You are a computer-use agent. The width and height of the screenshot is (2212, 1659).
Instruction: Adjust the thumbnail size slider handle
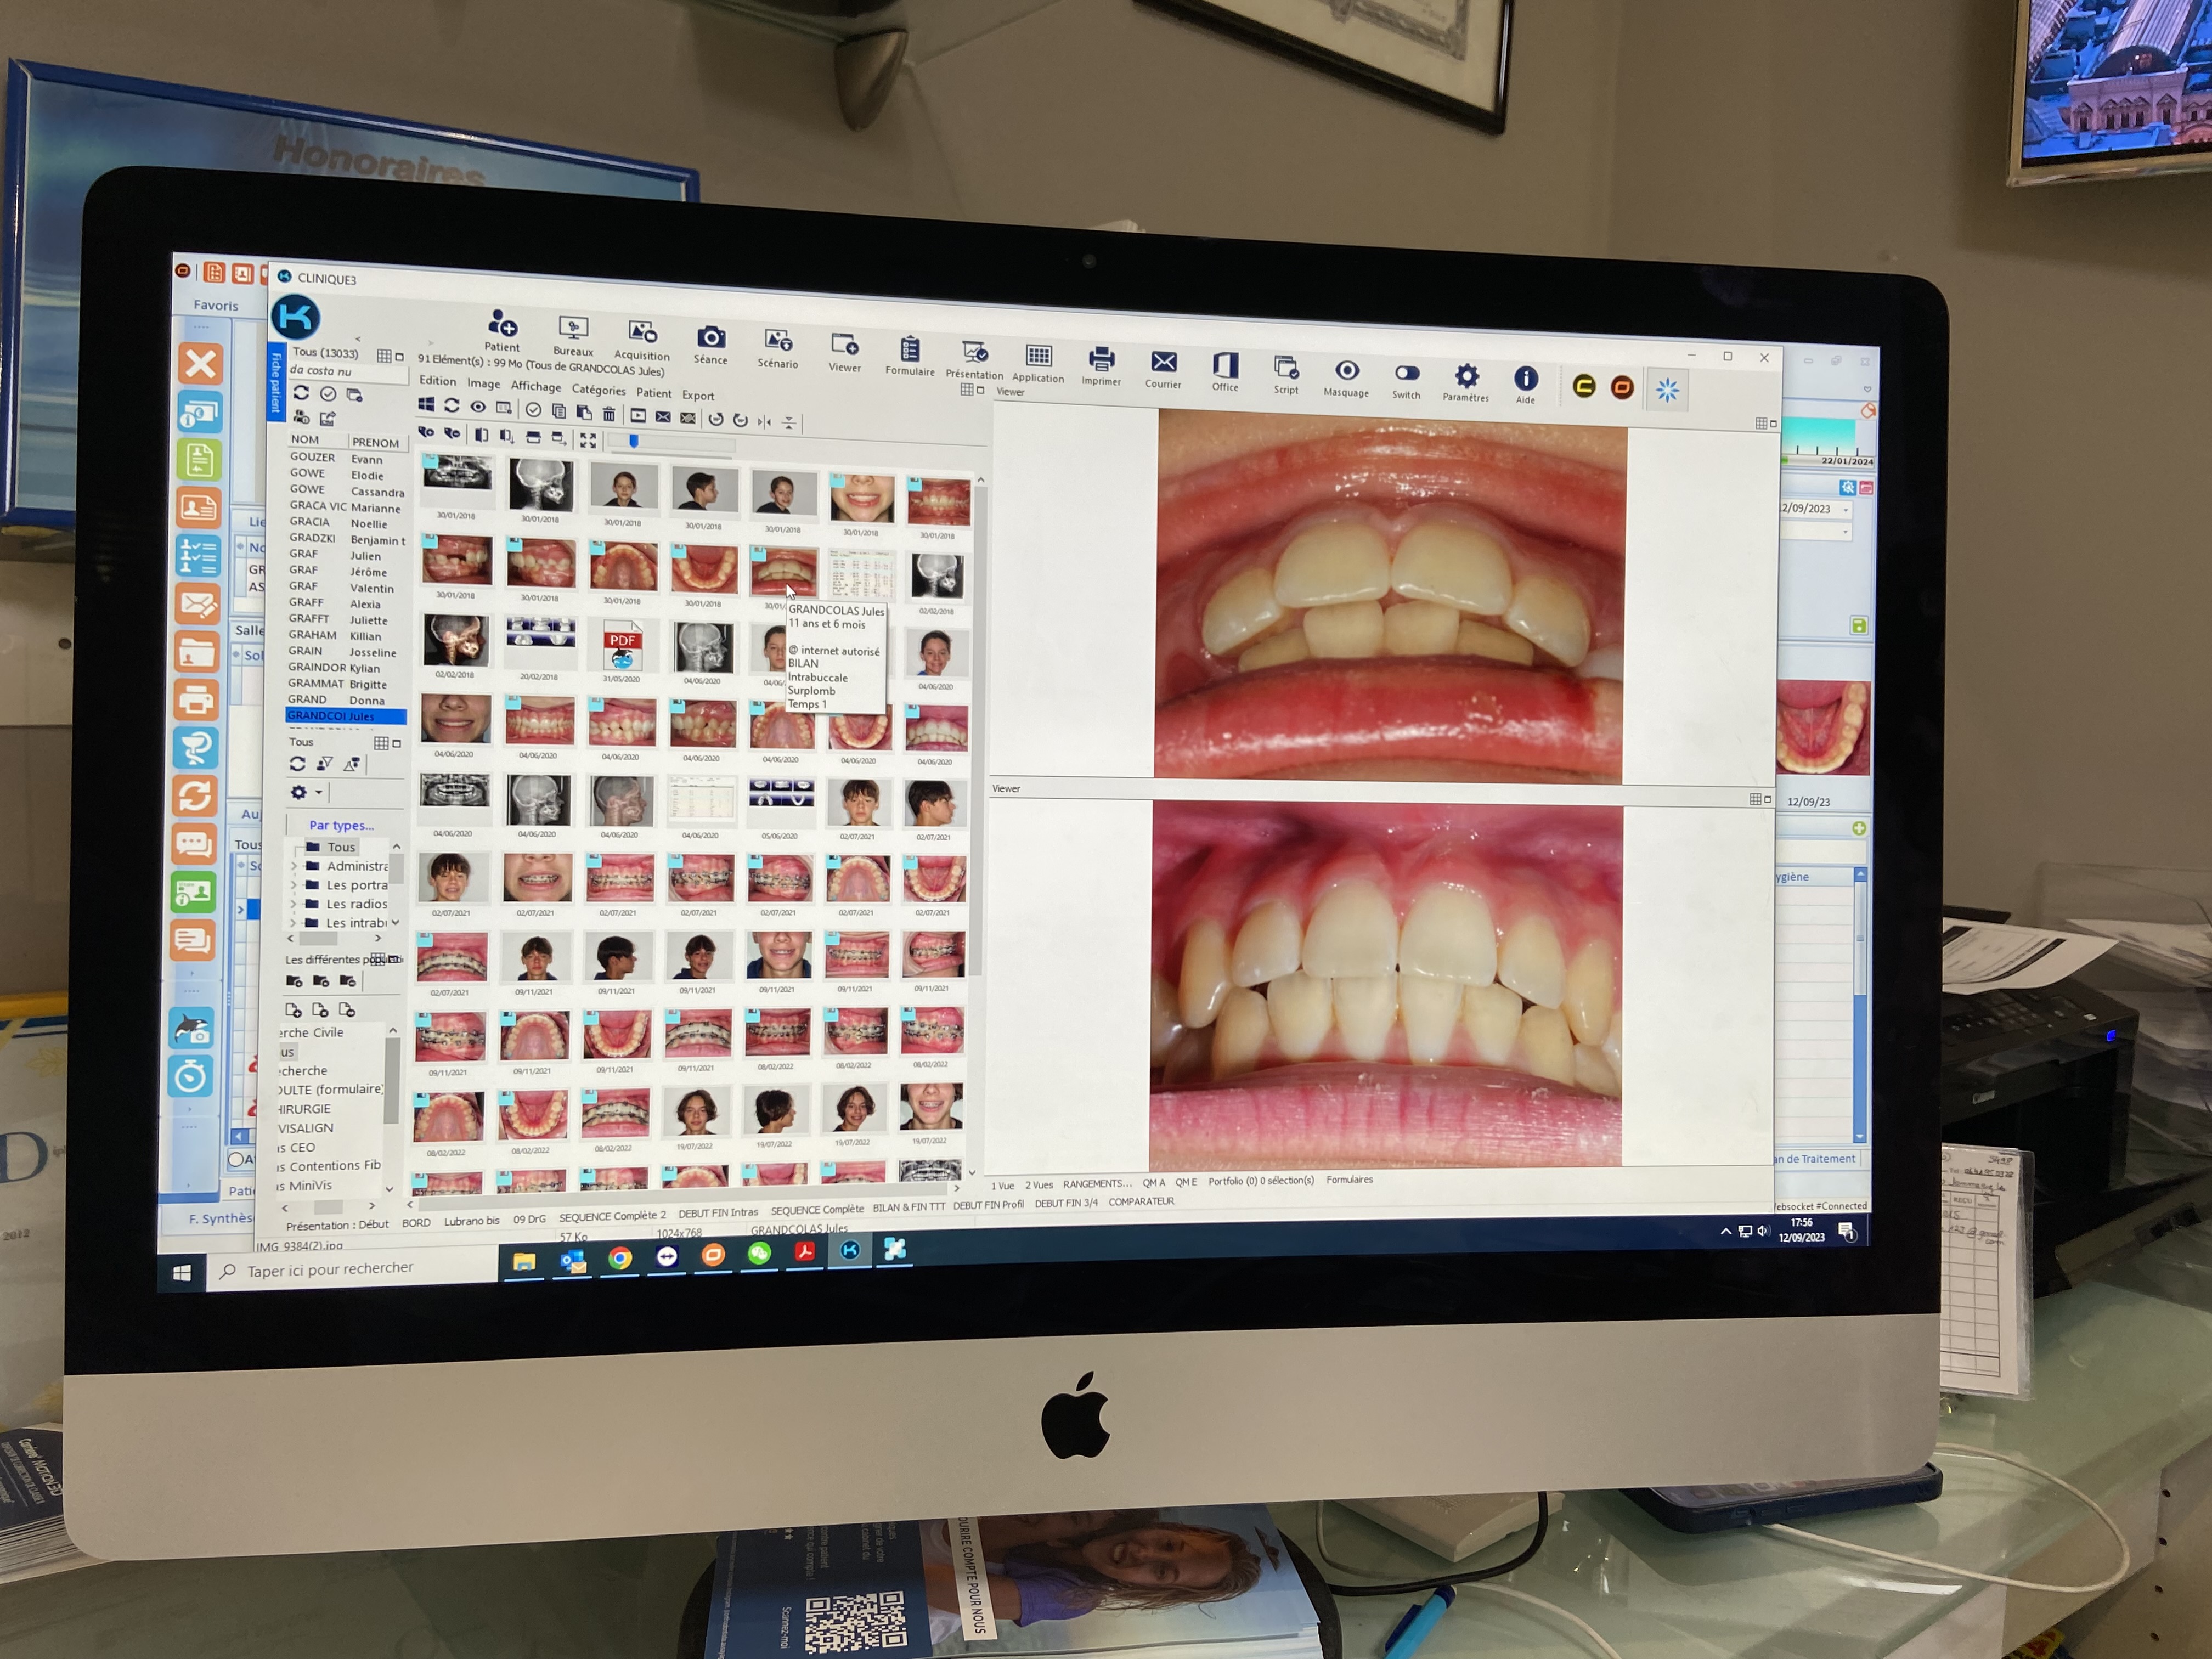coord(633,441)
